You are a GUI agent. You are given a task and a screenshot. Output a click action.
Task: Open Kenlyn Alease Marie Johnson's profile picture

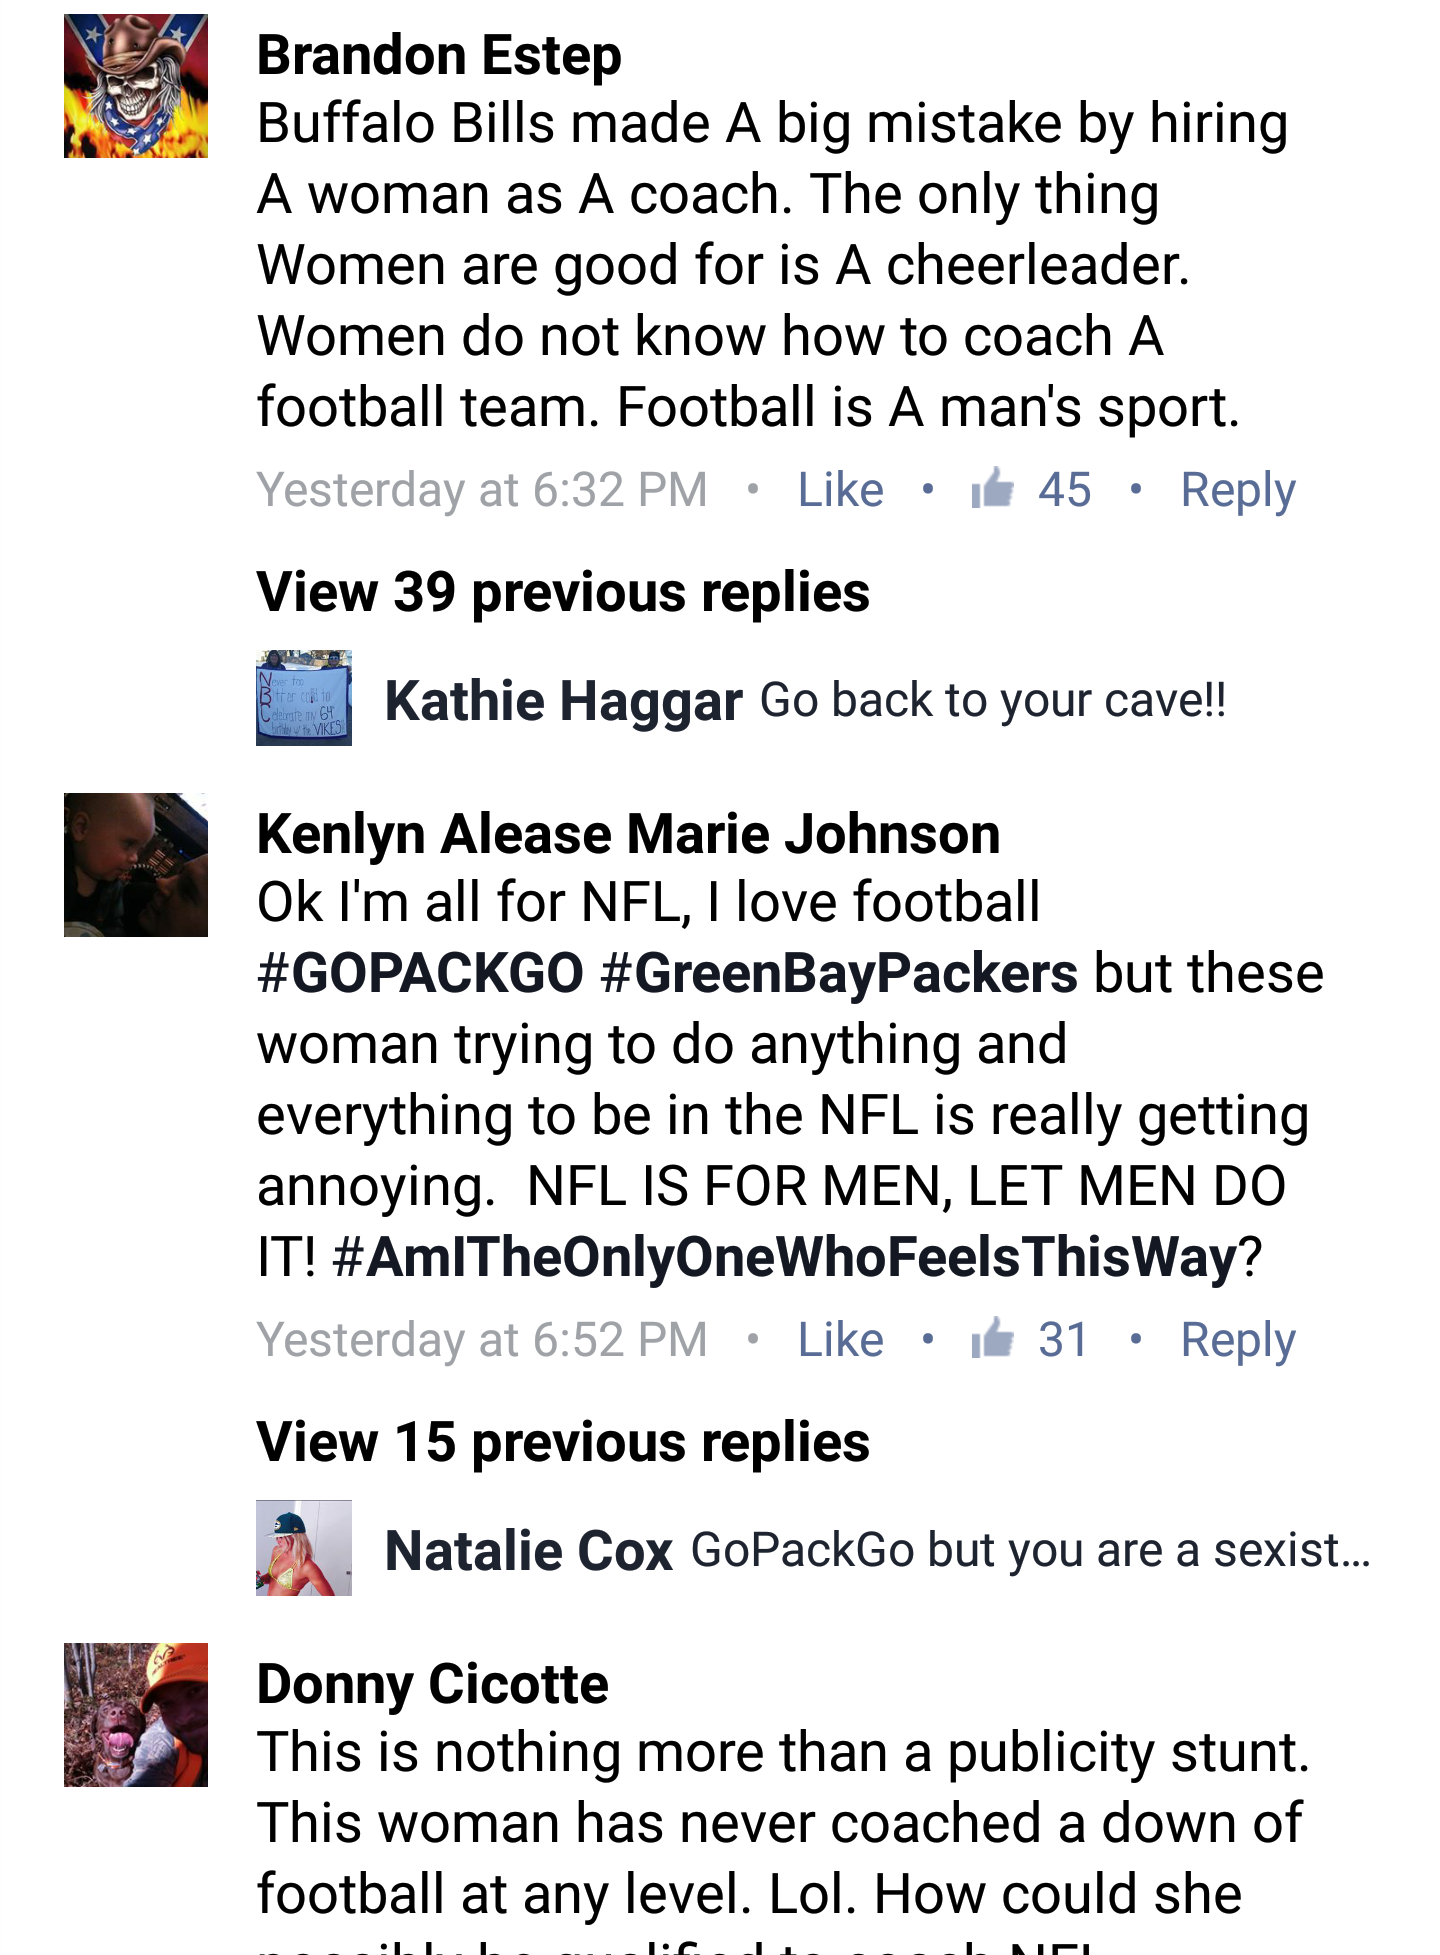136,865
